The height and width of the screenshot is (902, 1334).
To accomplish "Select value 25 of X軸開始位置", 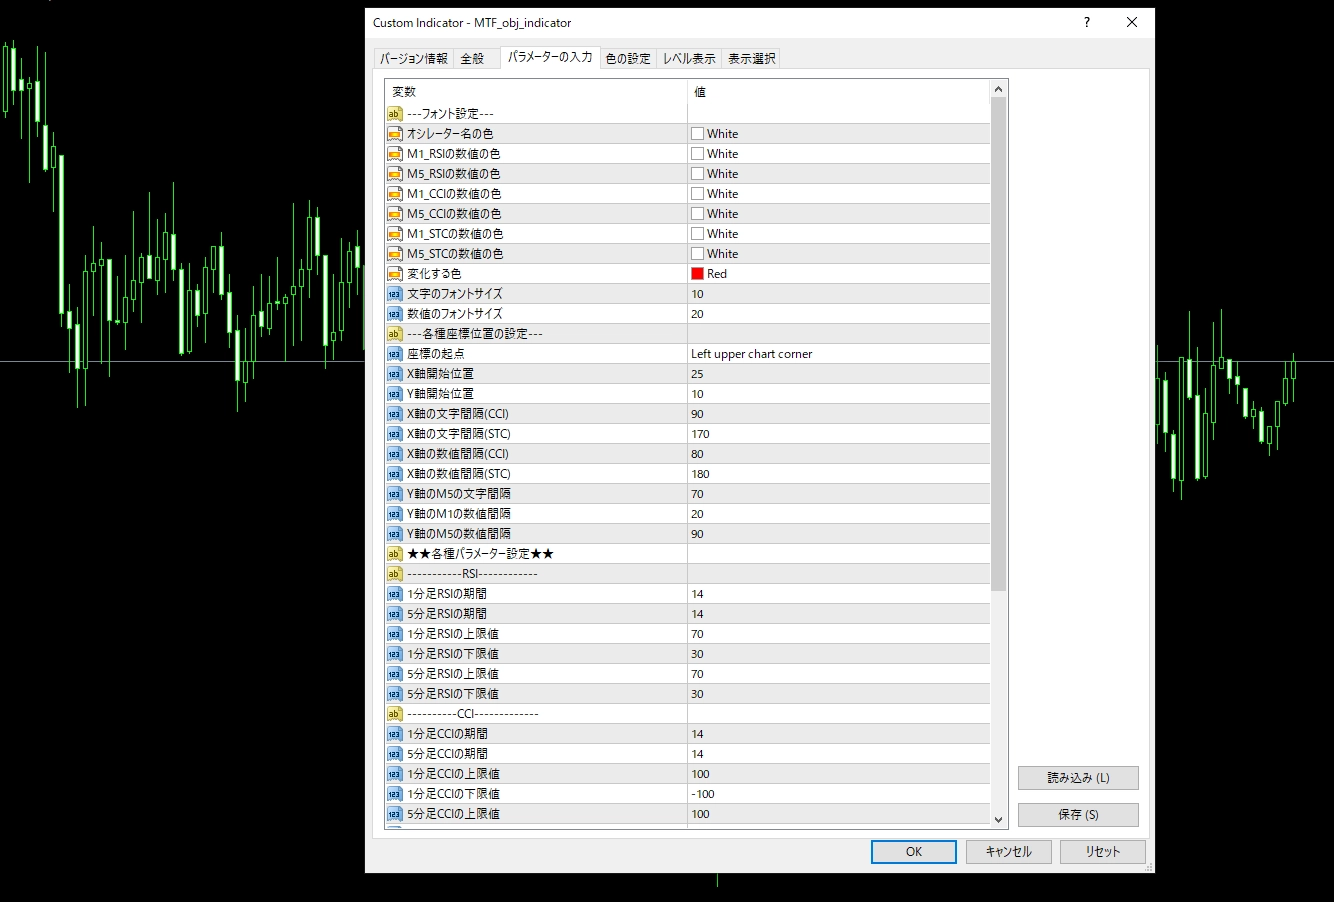I will pos(697,374).
